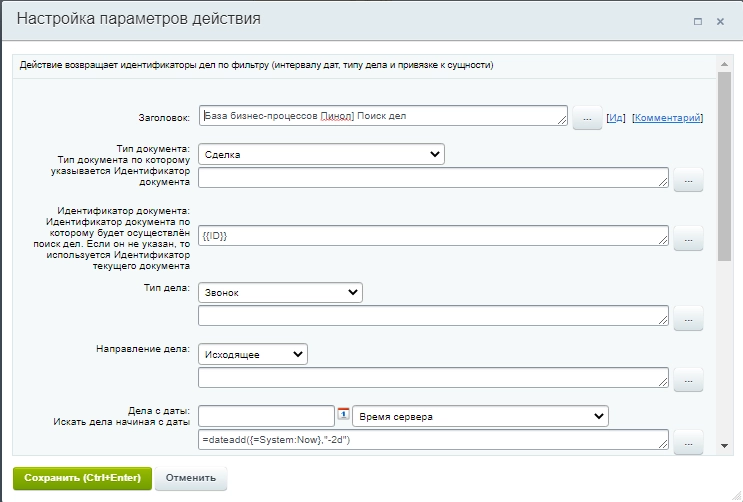Expand the Исходящее direction dropdown
The height and width of the screenshot is (502, 743).
[253, 354]
